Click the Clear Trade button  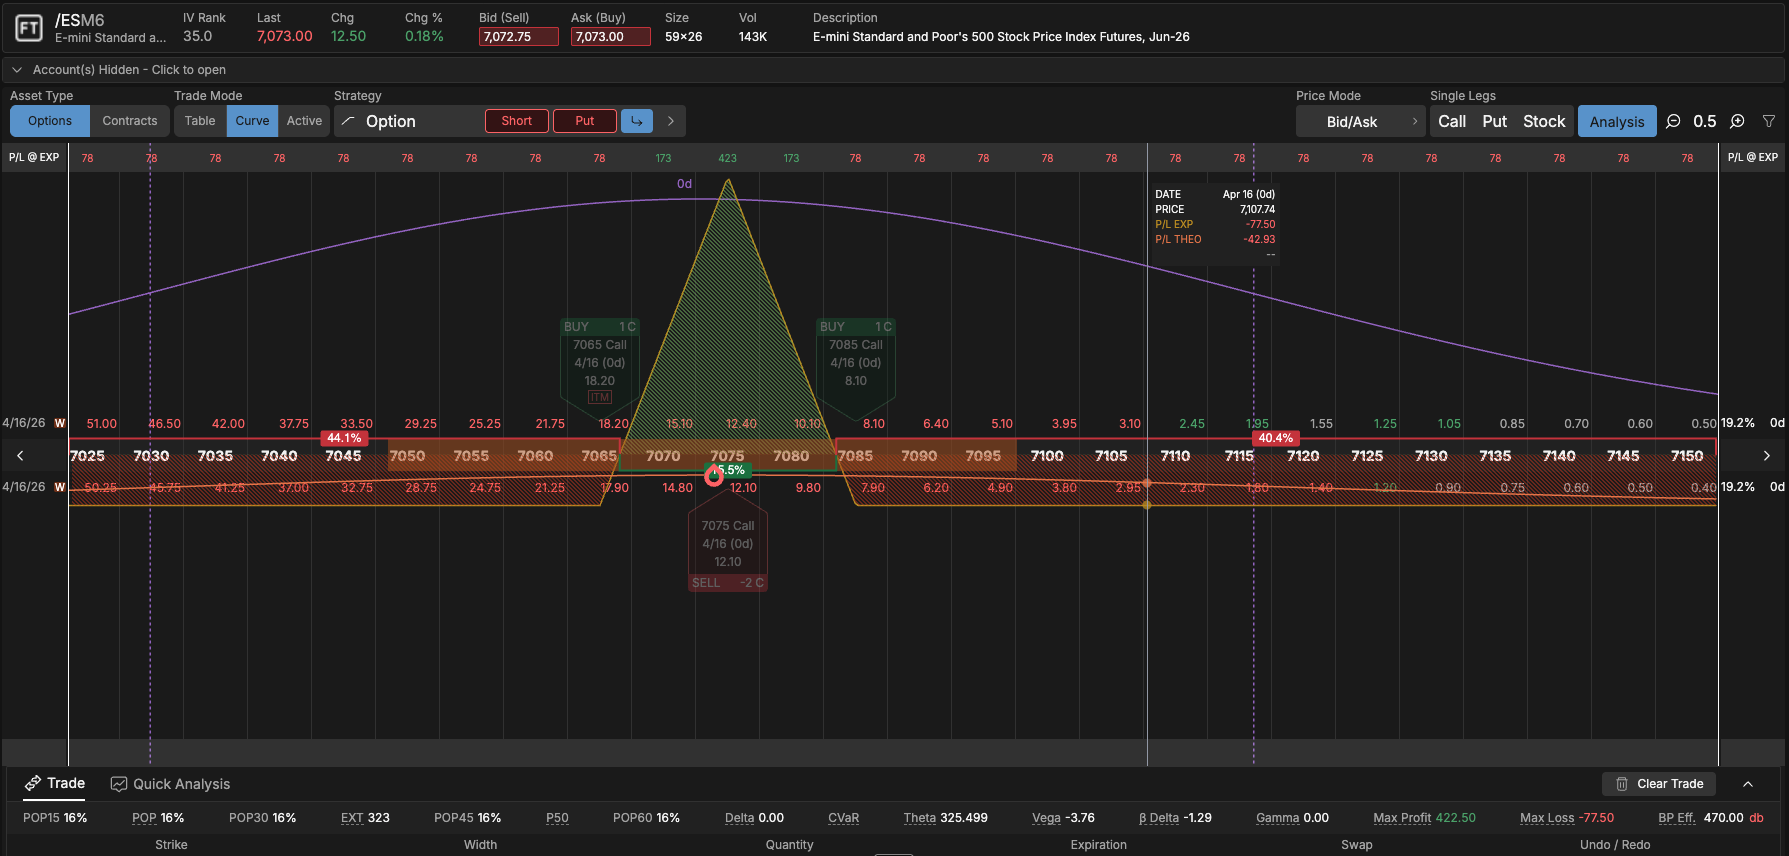tap(1659, 784)
